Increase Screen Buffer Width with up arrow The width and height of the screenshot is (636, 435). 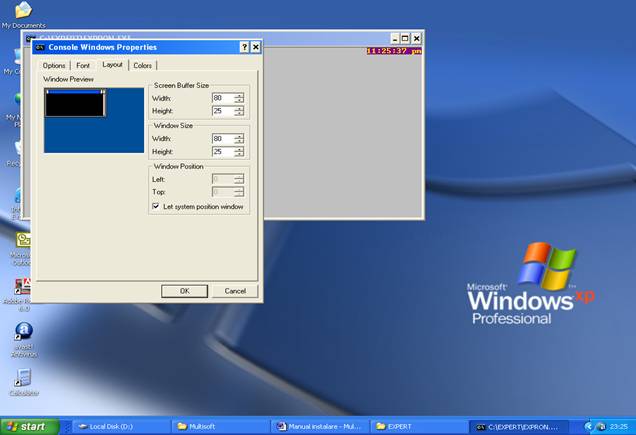tap(239, 96)
